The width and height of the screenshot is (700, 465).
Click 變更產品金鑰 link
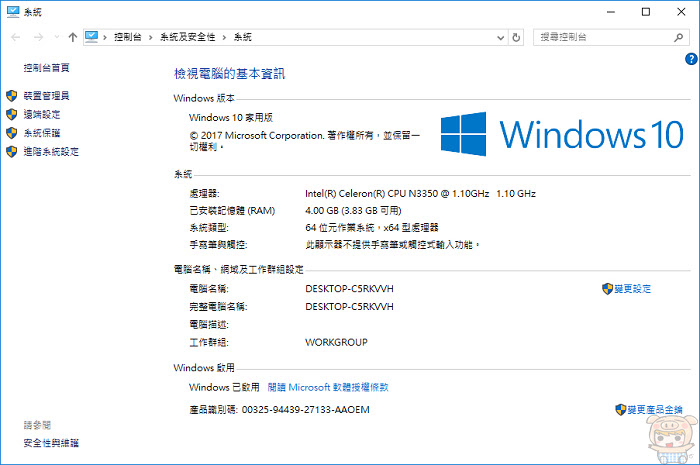[x=649, y=410]
